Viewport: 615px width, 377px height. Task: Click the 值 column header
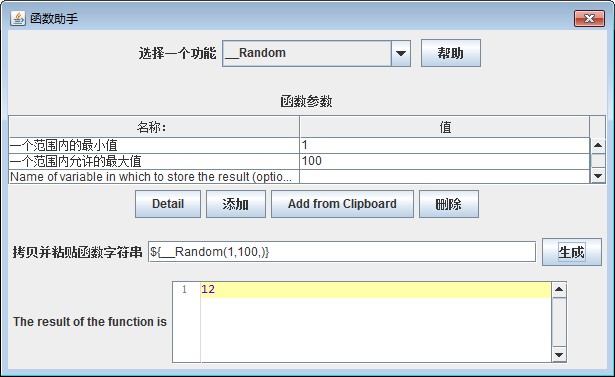pyautogui.click(x=445, y=127)
